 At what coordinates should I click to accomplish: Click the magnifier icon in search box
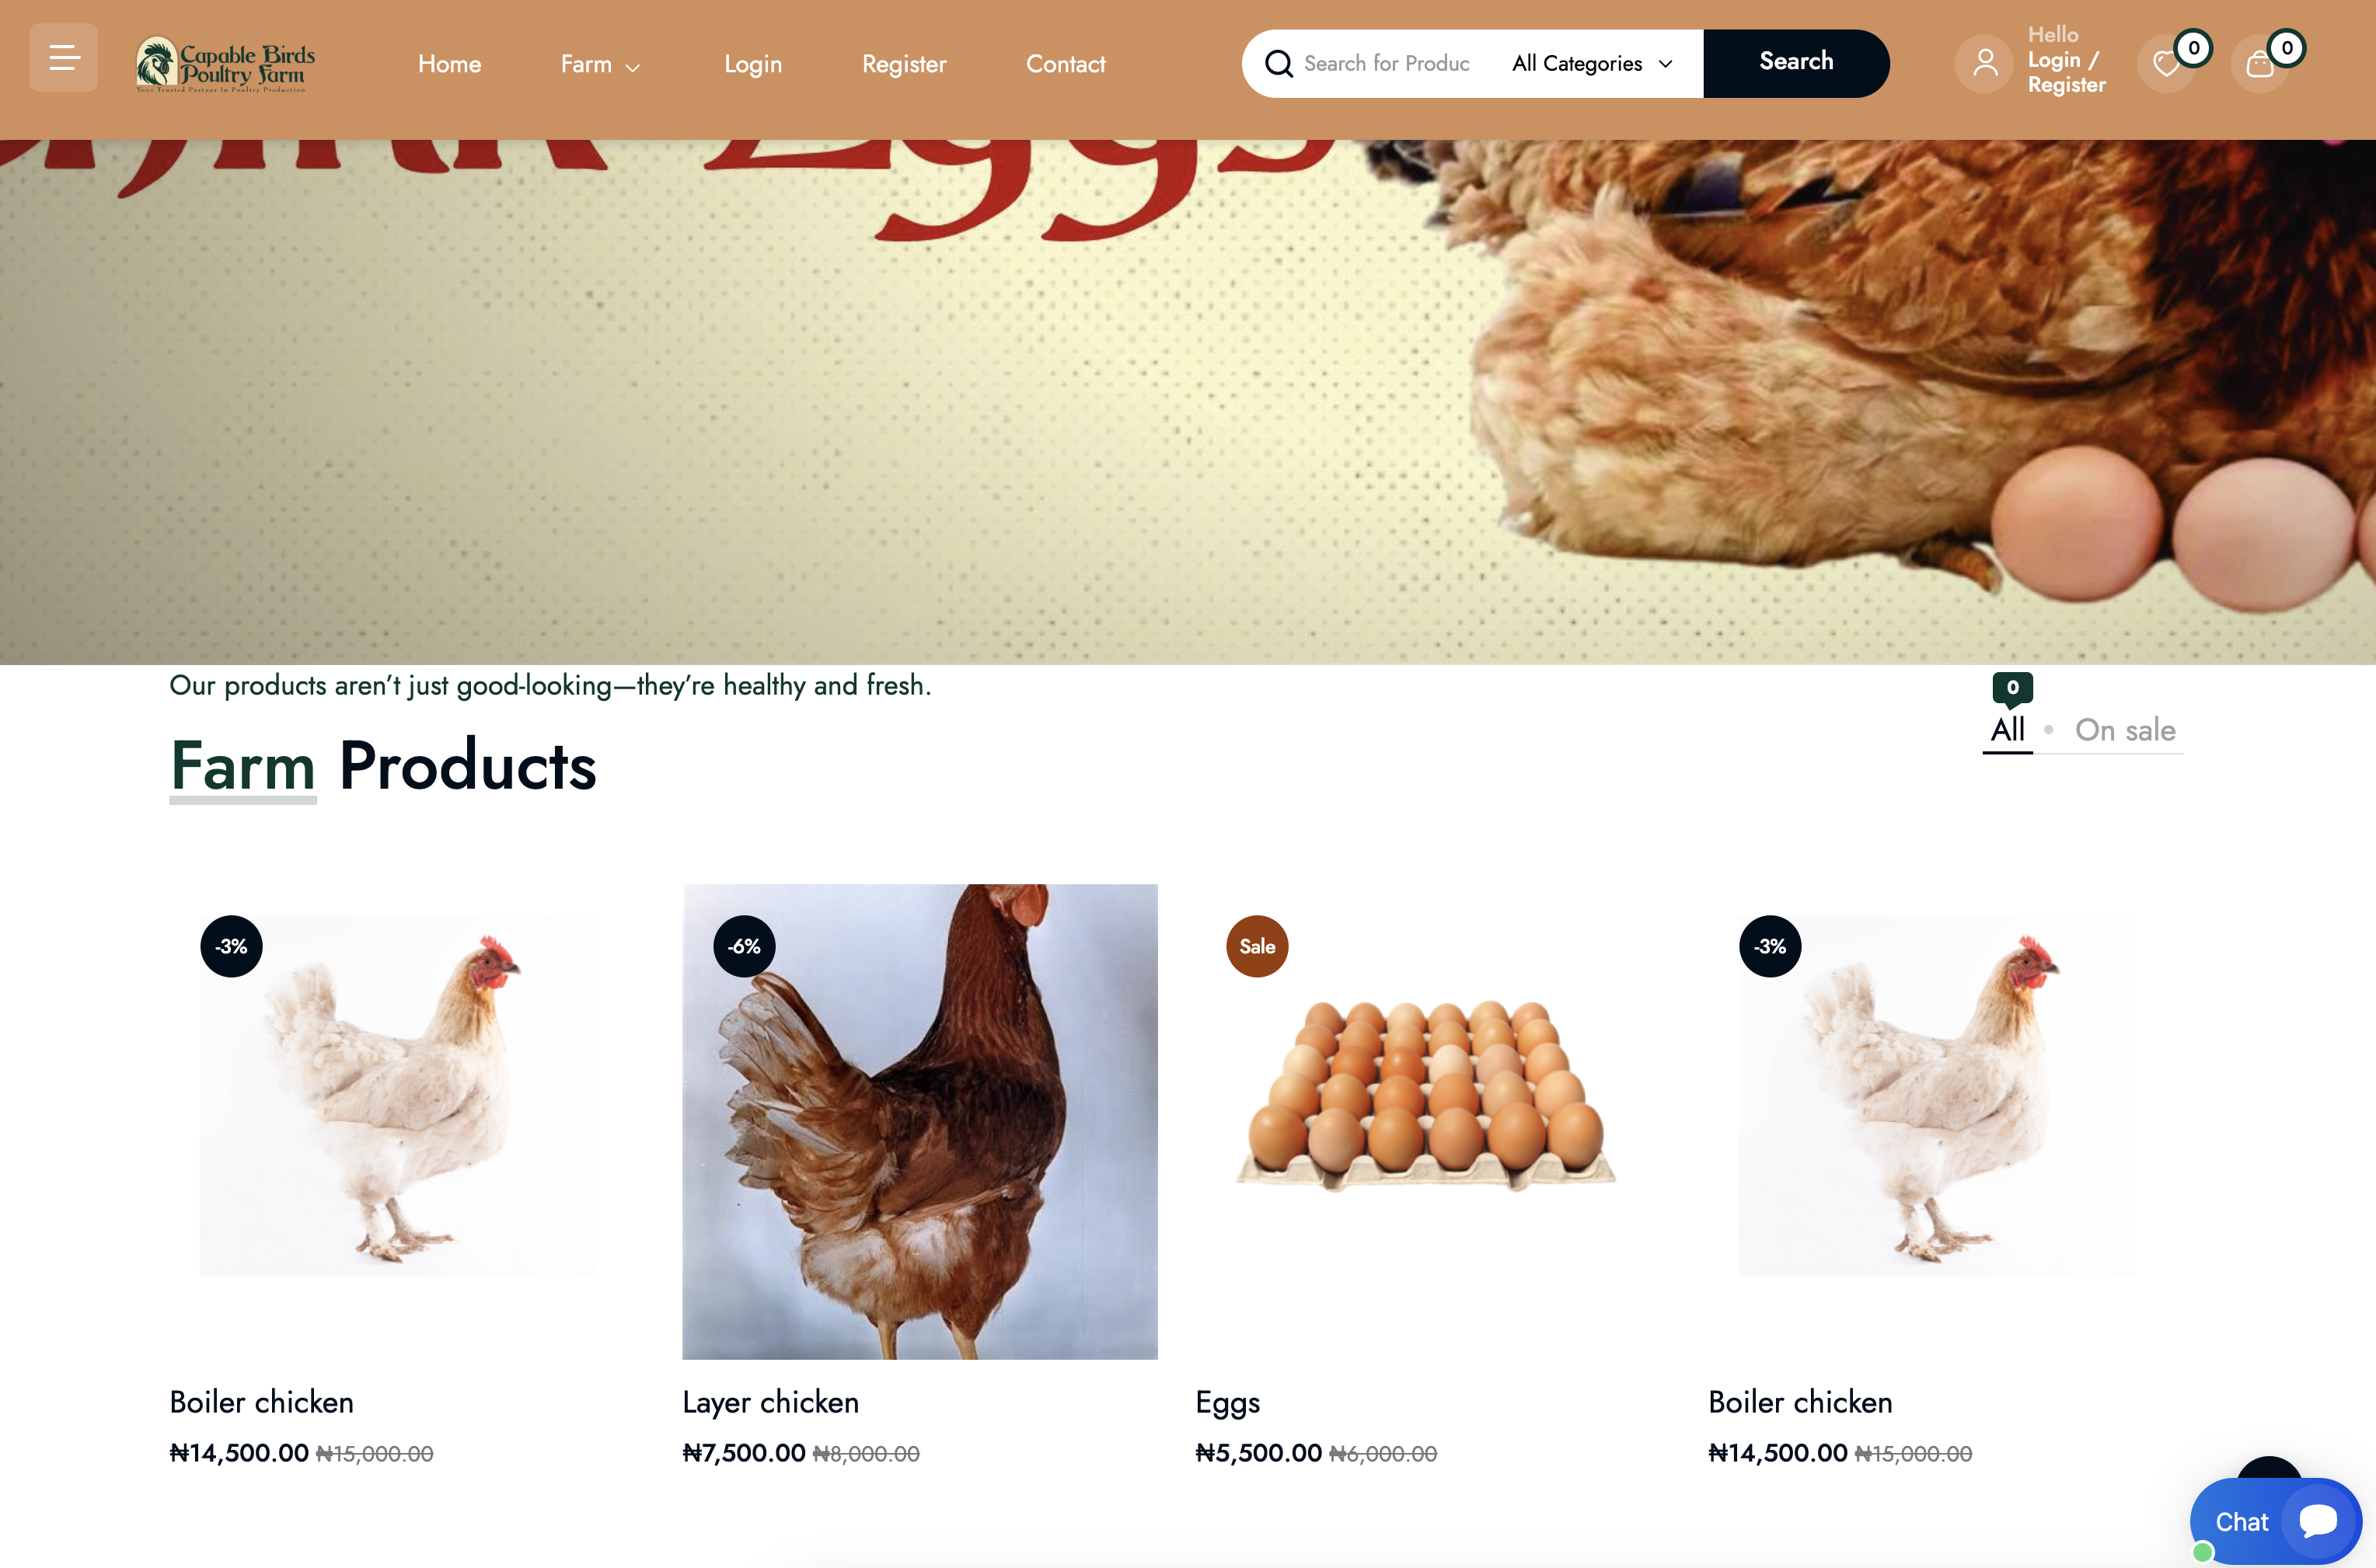coord(1278,64)
